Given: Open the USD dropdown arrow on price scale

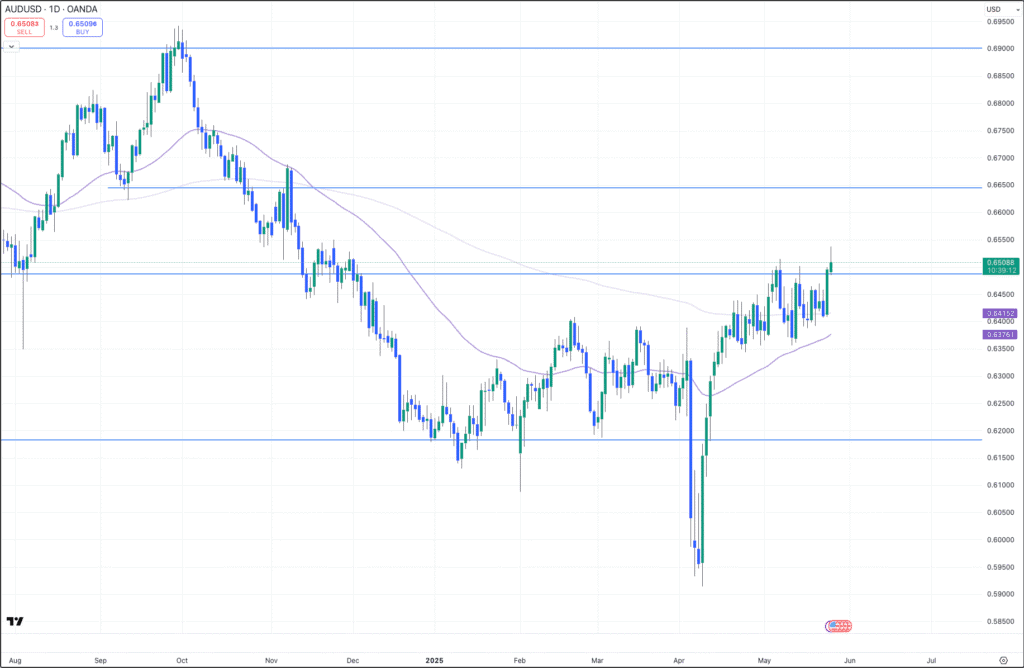Looking at the screenshot, I should pos(1017,9).
